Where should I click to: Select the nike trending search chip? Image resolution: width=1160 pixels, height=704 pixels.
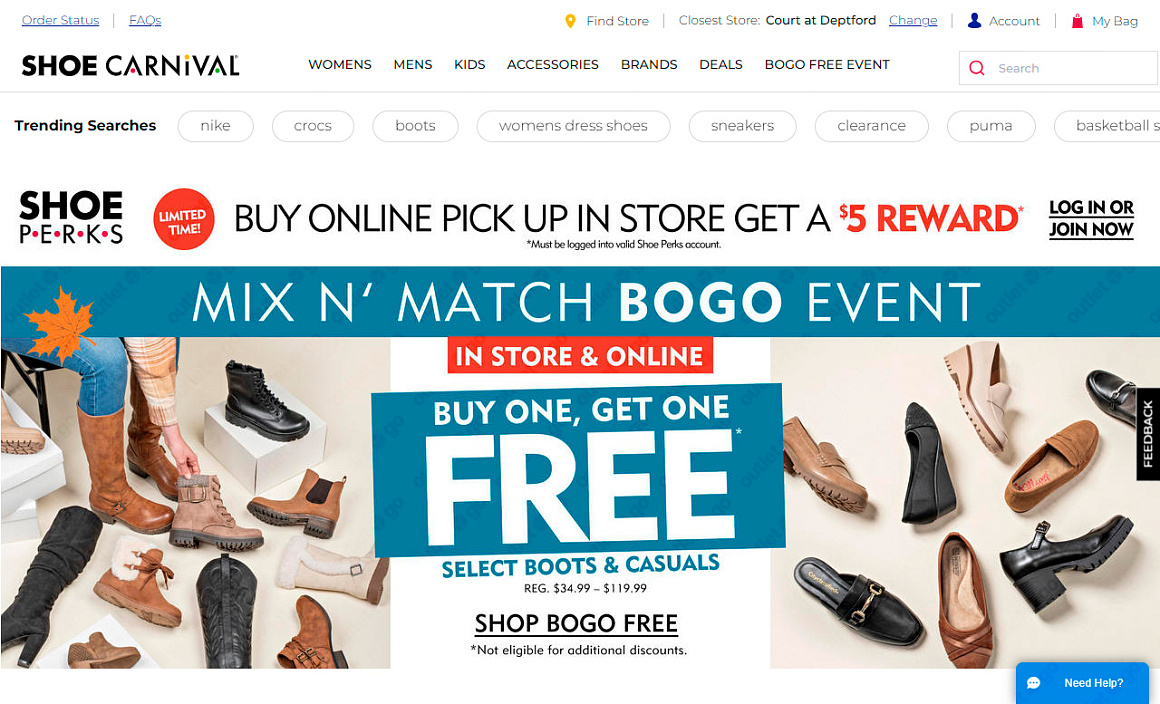point(215,126)
